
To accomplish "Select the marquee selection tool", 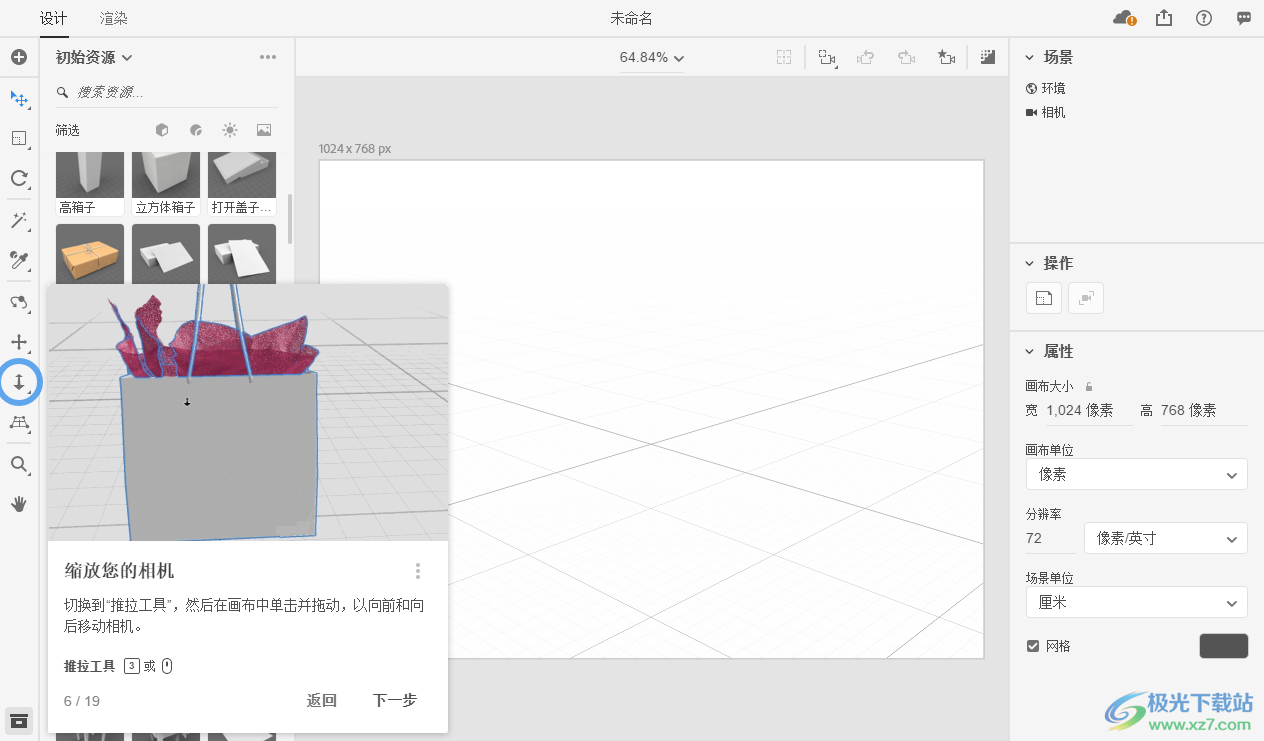I will click(x=19, y=138).
